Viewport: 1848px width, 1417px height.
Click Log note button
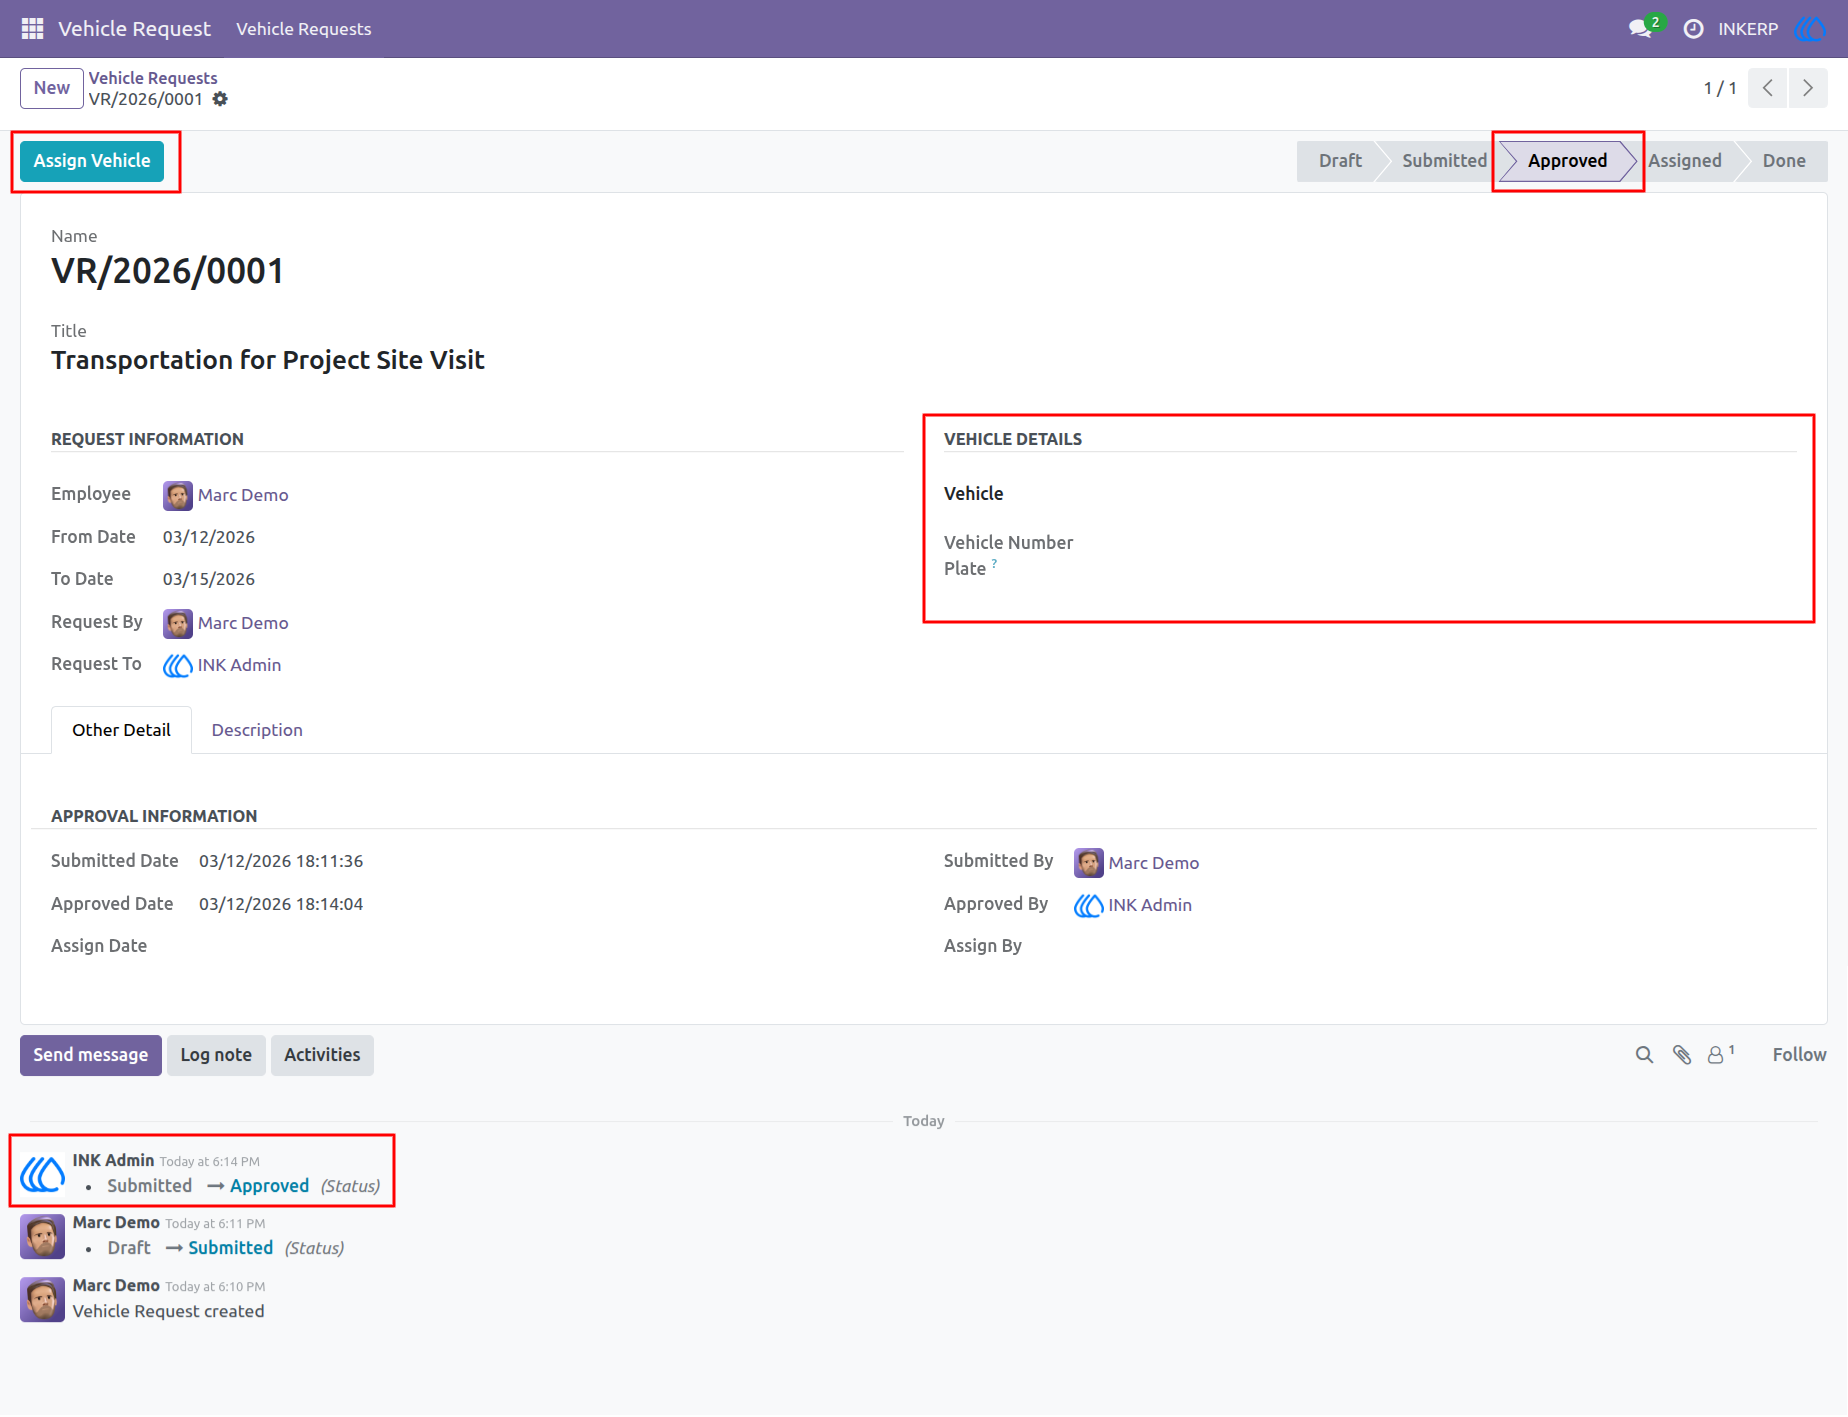pos(216,1055)
